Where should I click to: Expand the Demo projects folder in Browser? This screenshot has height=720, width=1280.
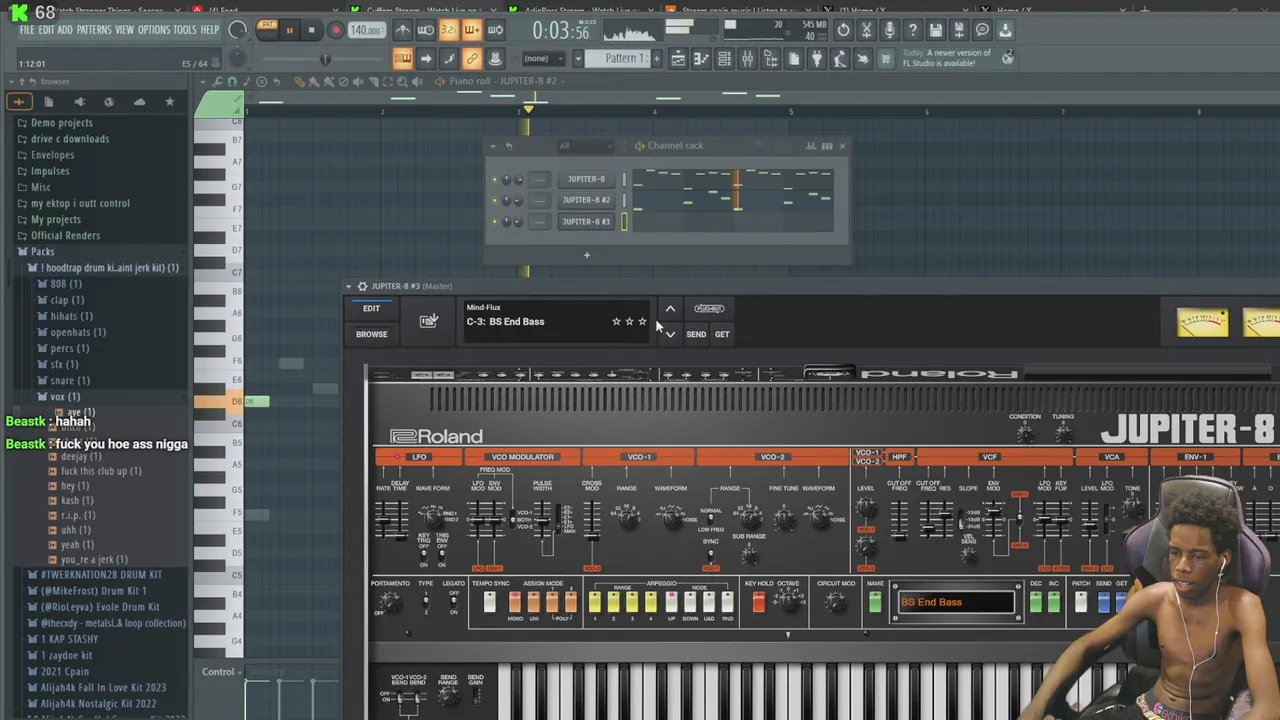pyautogui.click(x=61, y=123)
